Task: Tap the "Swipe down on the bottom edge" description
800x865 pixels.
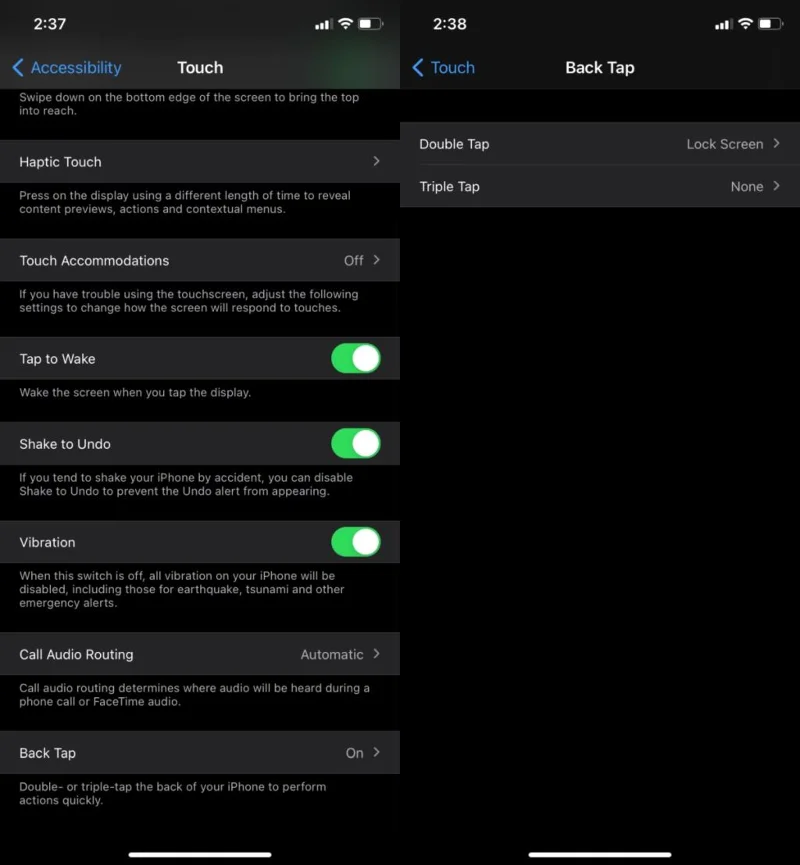Action: coord(189,104)
